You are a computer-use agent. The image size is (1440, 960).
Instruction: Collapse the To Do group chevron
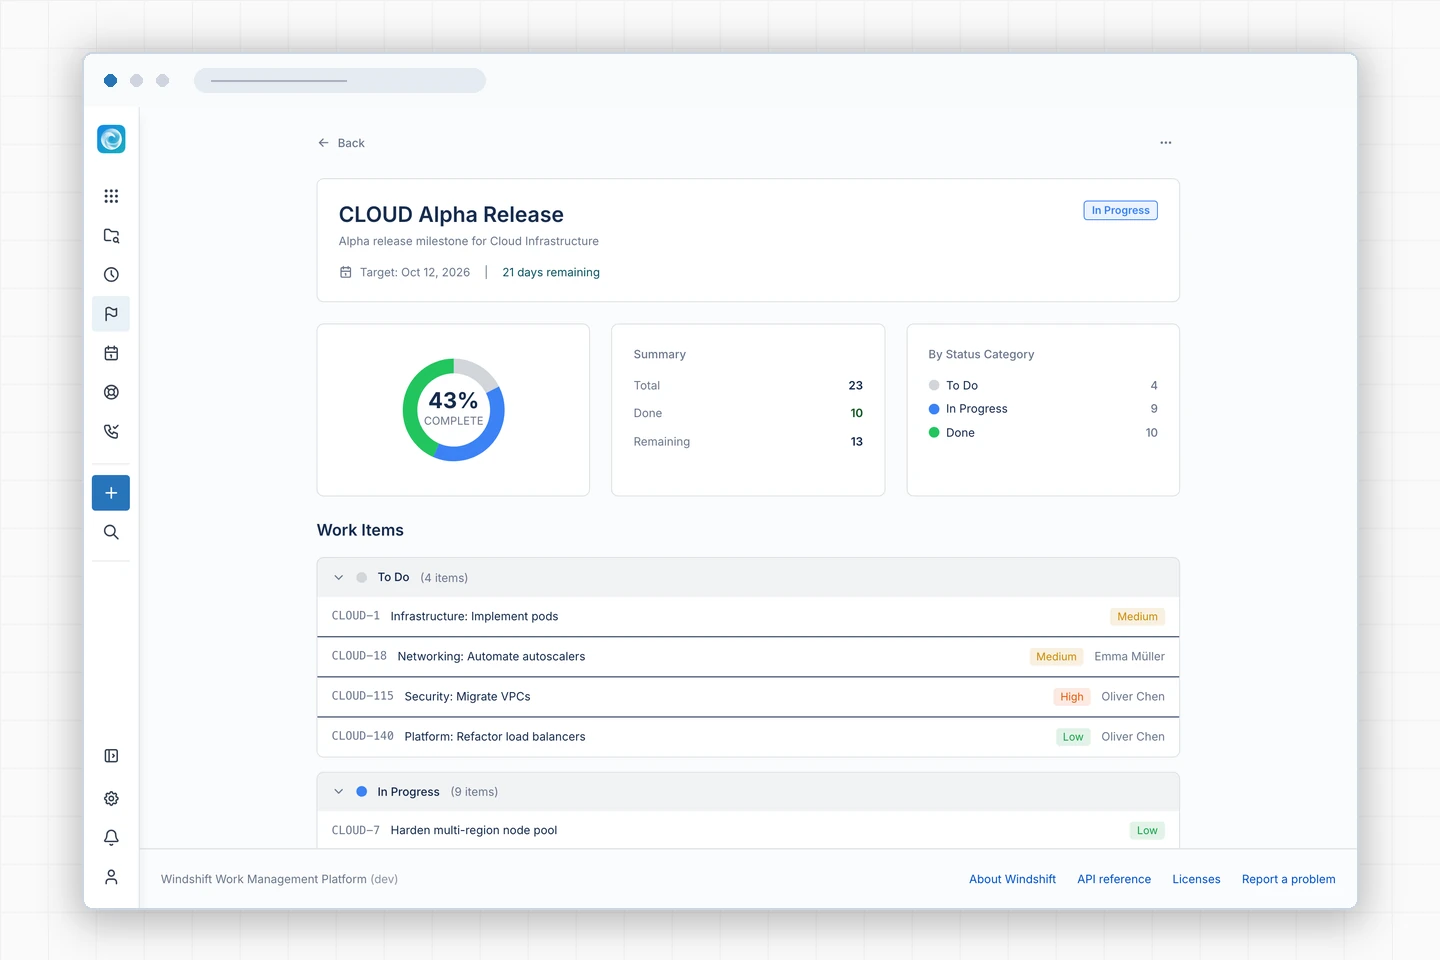click(x=338, y=578)
